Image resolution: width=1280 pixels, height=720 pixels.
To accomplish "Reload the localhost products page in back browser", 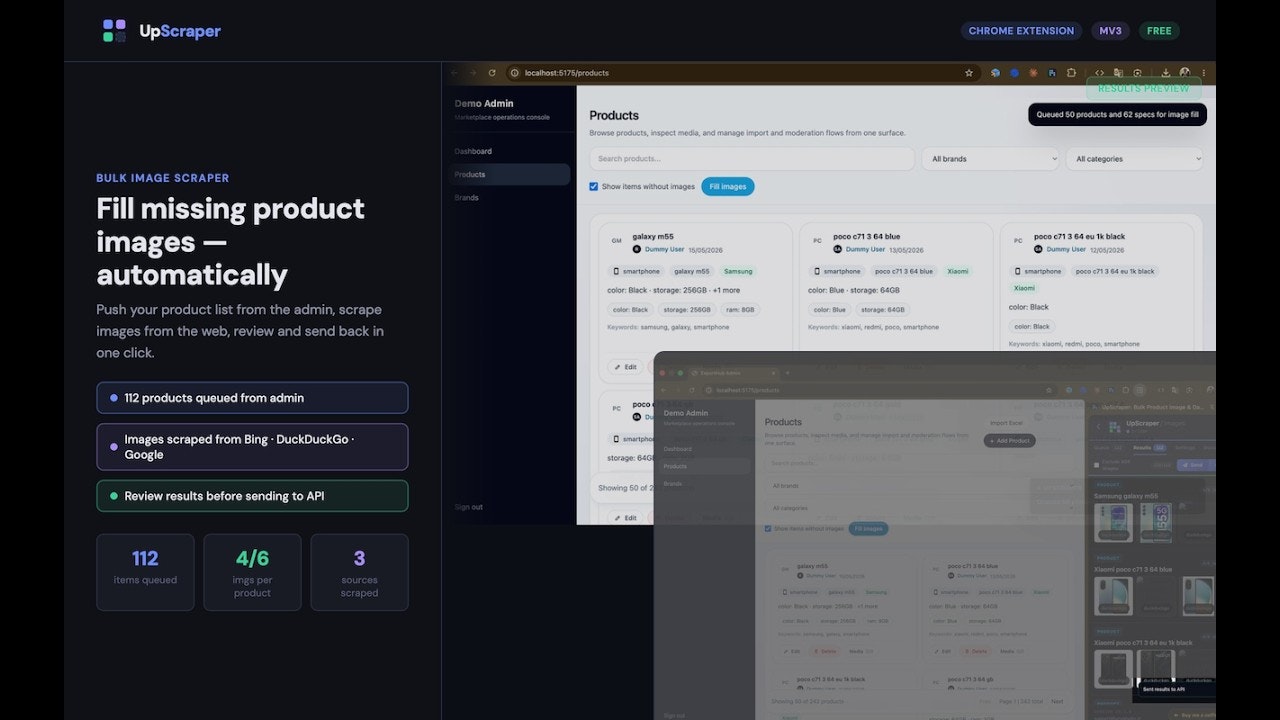I will pyautogui.click(x=492, y=73).
